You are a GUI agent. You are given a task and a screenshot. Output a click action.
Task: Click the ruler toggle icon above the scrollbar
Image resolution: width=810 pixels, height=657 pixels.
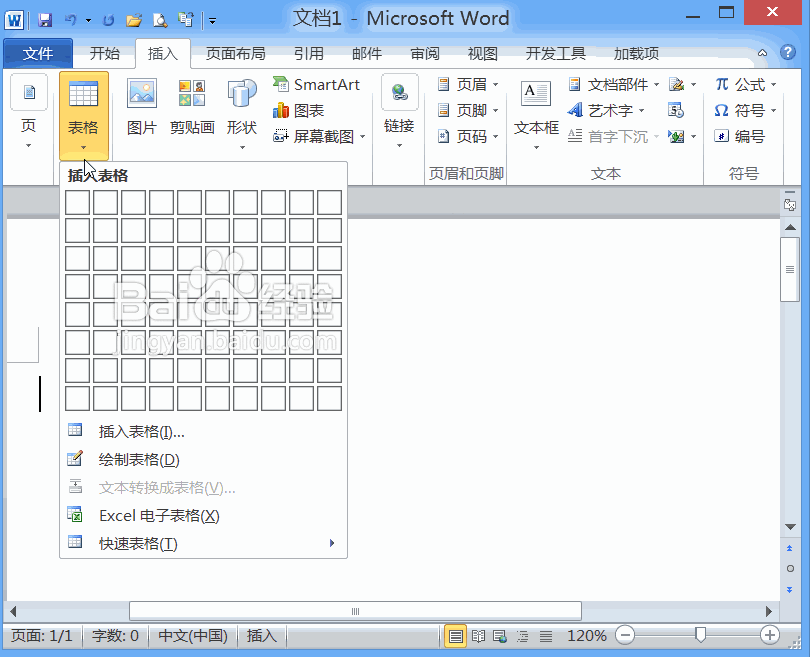click(x=789, y=205)
